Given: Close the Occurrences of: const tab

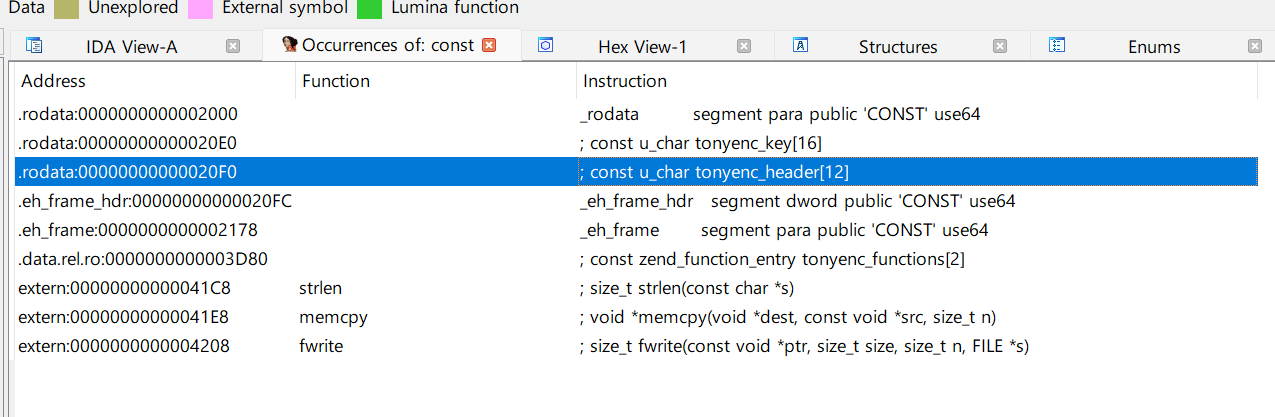Looking at the screenshot, I should [x=489, y=45].
